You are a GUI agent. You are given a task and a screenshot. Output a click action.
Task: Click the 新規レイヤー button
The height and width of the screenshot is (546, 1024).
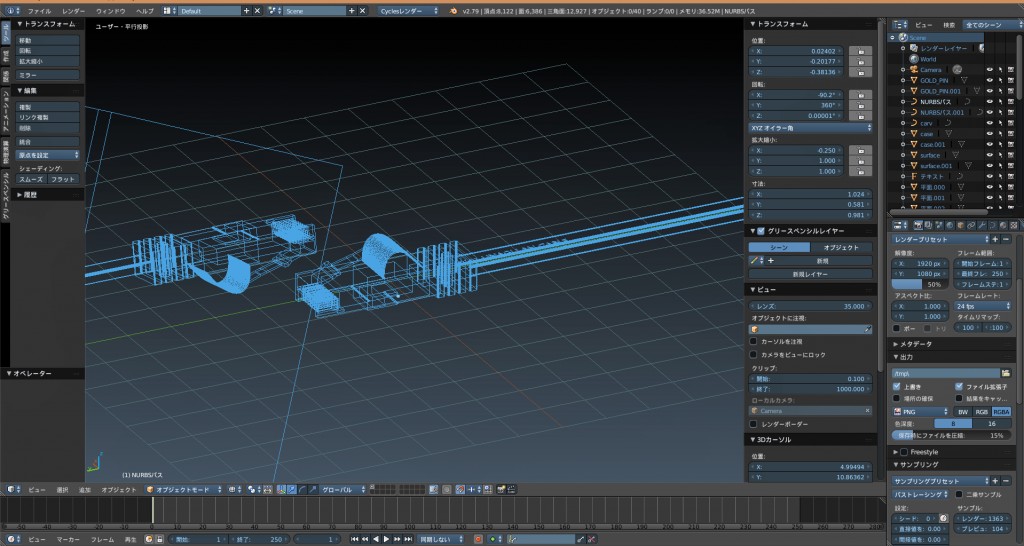pos(810,273)
